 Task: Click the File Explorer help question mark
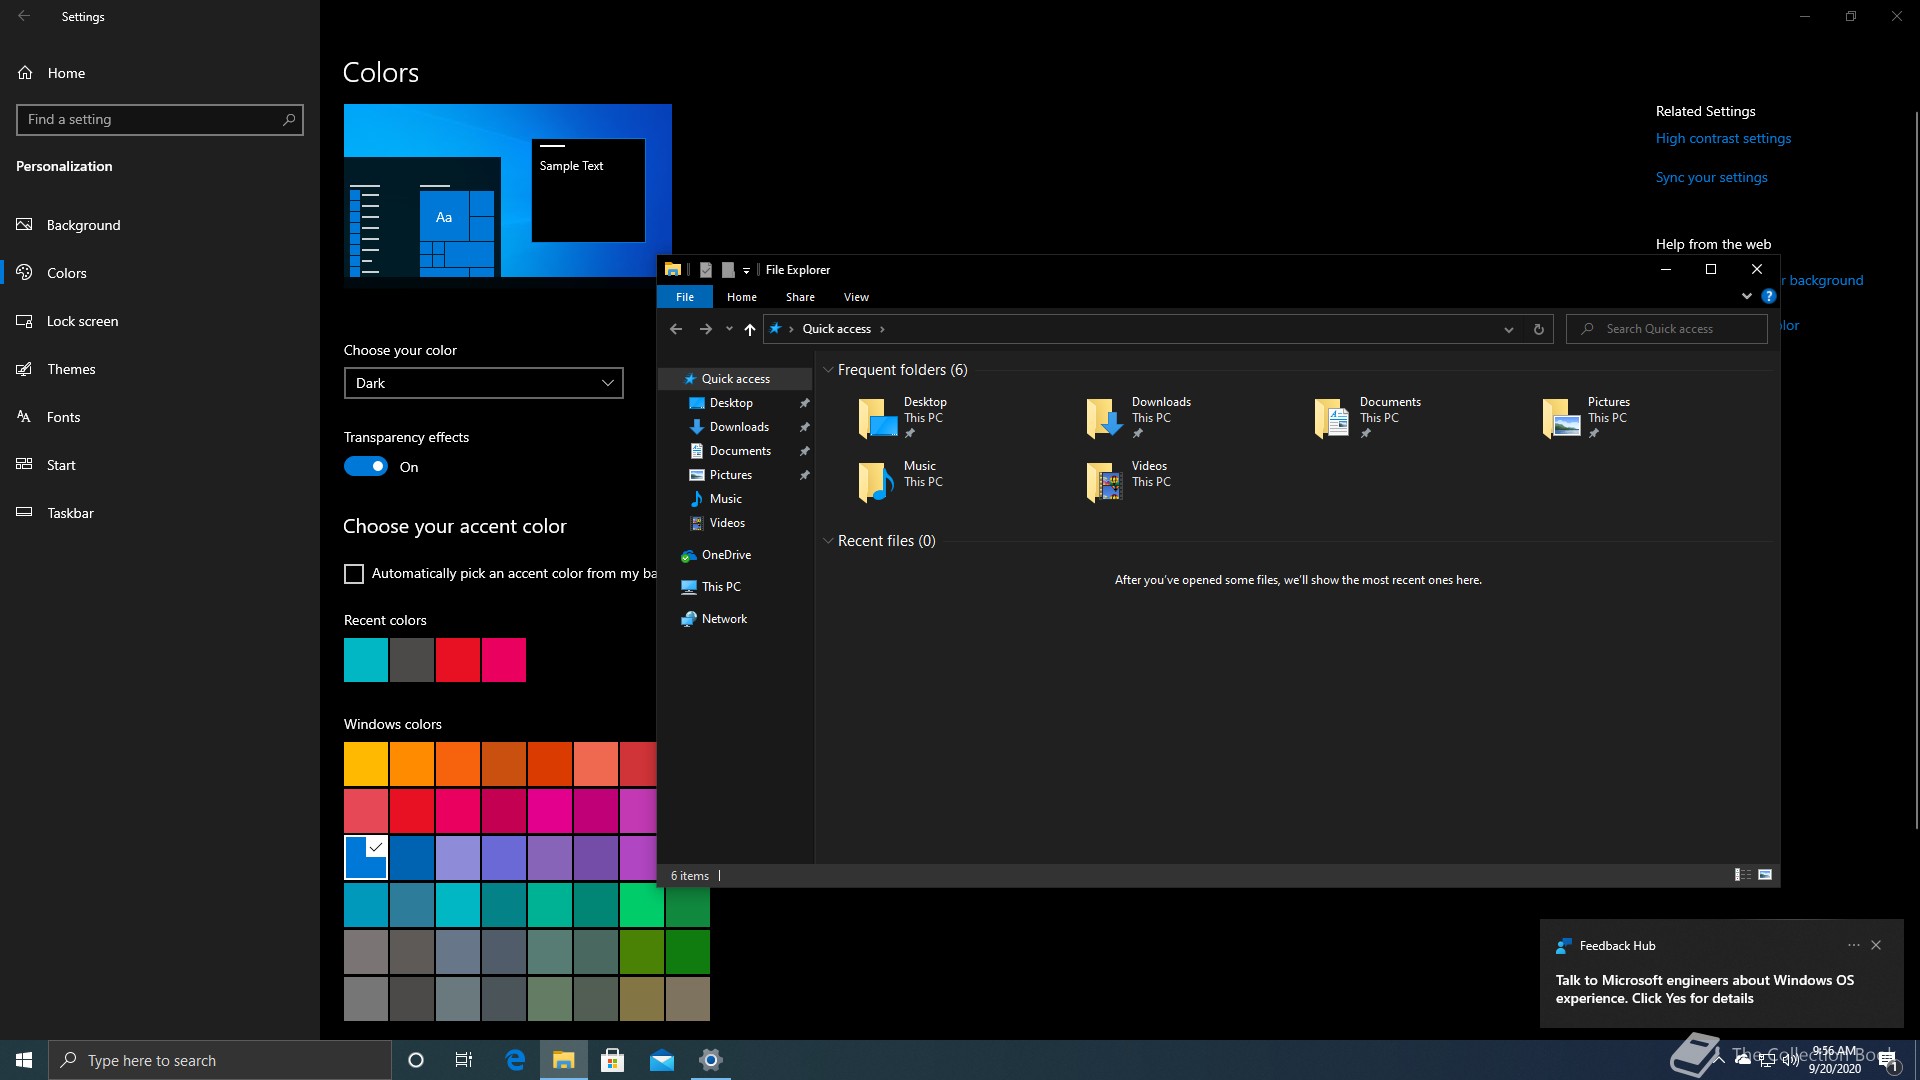coord(1768,296)
